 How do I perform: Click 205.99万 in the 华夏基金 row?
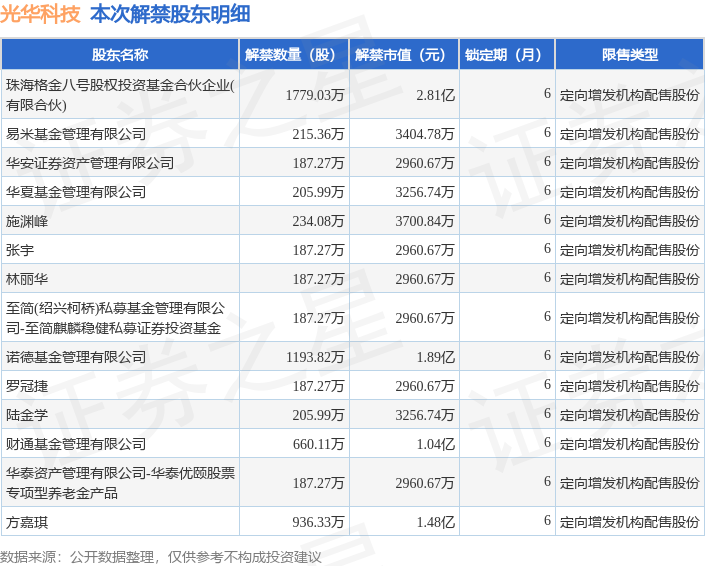pyautogui.click(x=318, y=192)
